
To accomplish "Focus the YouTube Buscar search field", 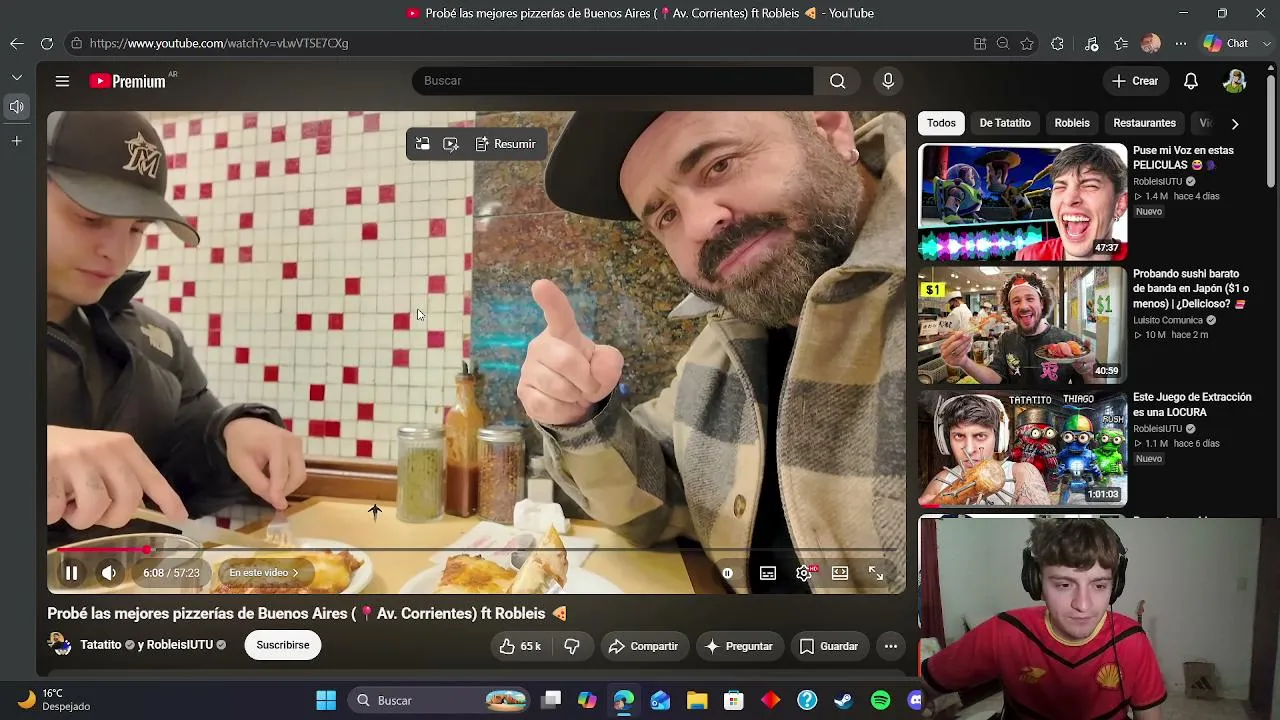I will pos(612,81).
